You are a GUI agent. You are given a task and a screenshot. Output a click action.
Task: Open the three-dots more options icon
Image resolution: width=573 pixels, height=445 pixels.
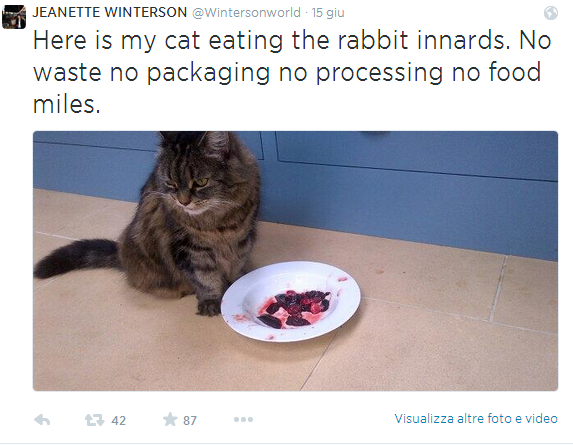(243, 419)
